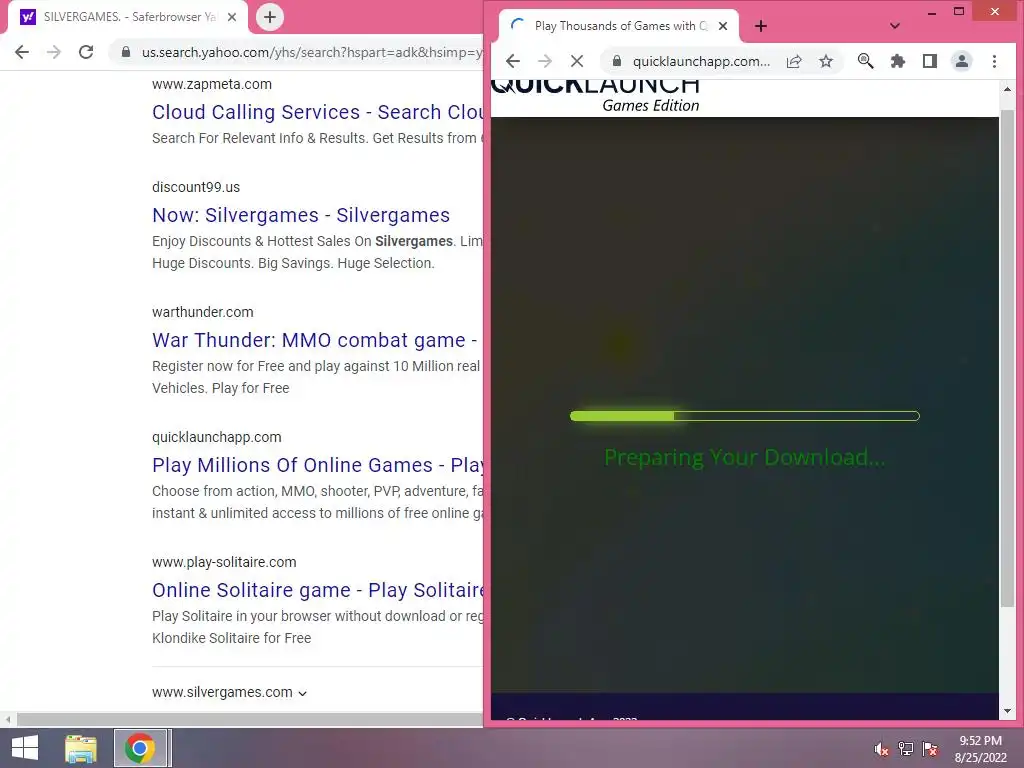Image resolution: width=1024 pixels, height=768 pixels.
Task: Click scroll up arrow in QuickLaunch window
Action: point(1007,89)
